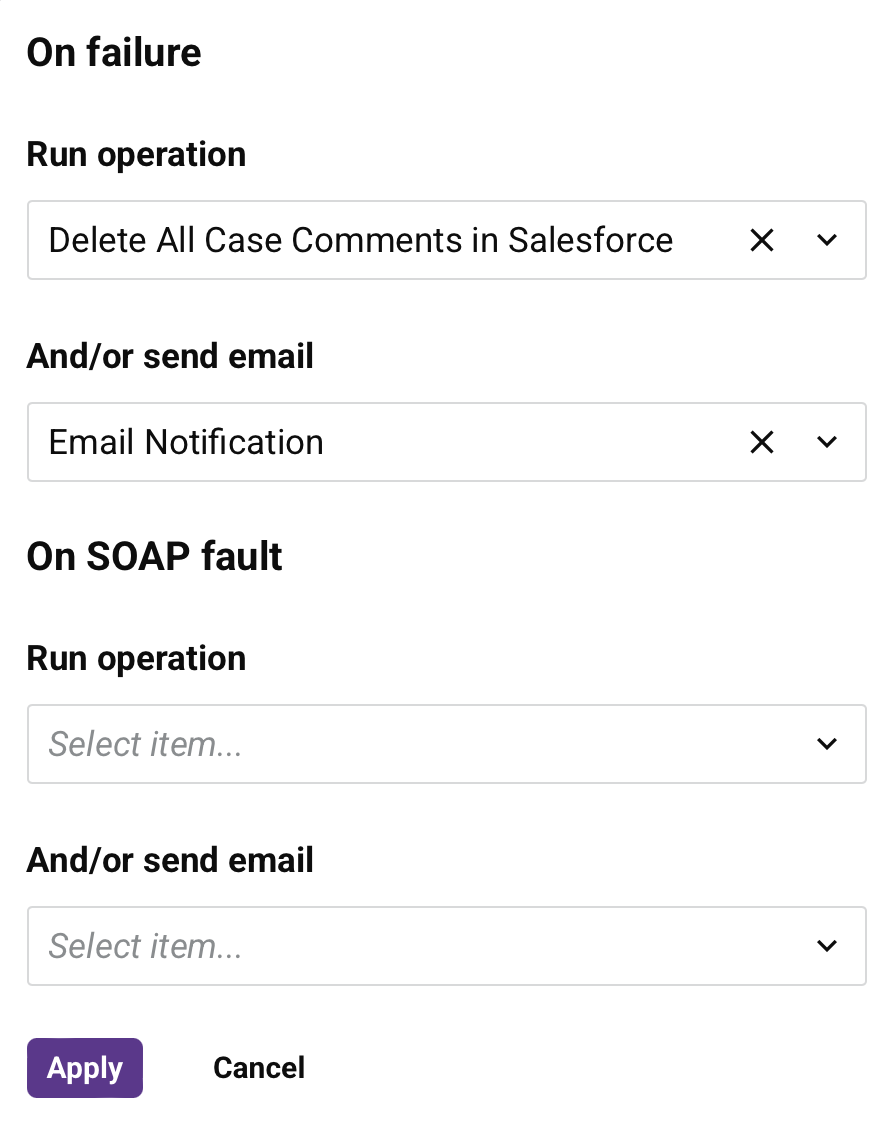Expand the On failure send email chevron
892x1124 pixels.
[826, 442]
